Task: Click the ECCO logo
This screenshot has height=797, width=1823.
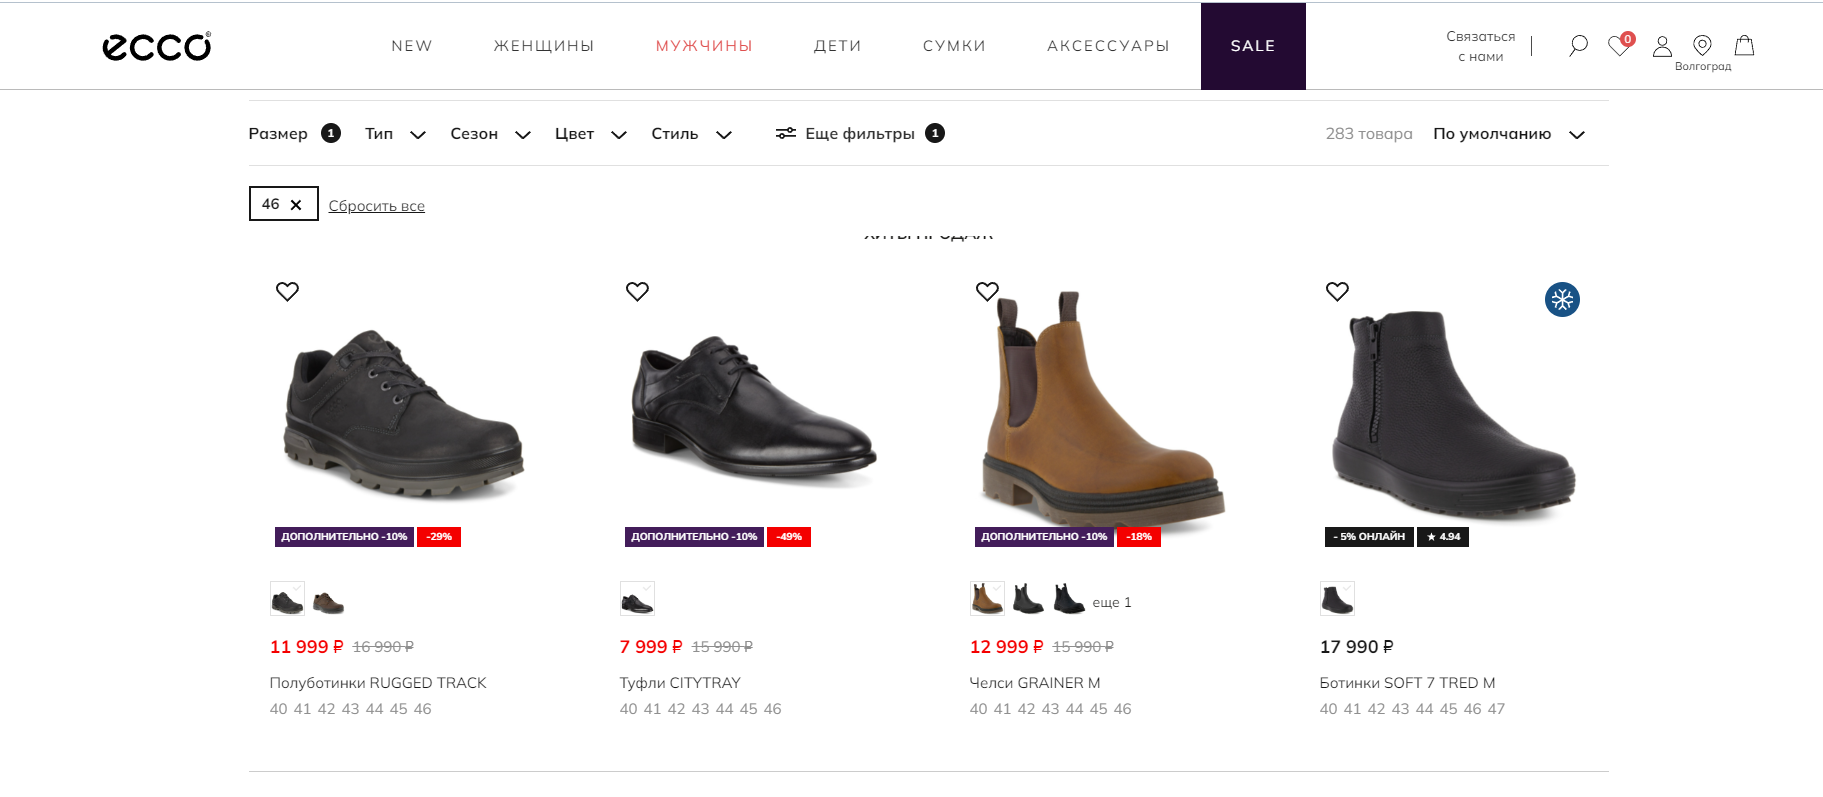Action: 157,47
